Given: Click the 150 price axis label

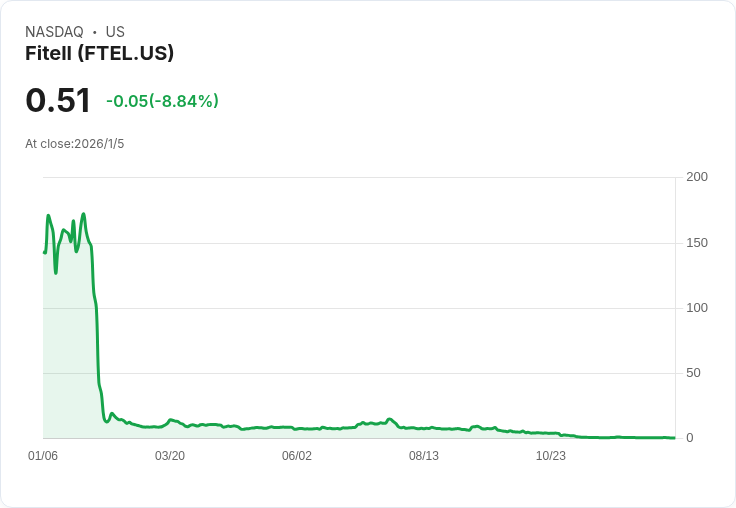Looking at the screenshot, I should click(697, 243).
